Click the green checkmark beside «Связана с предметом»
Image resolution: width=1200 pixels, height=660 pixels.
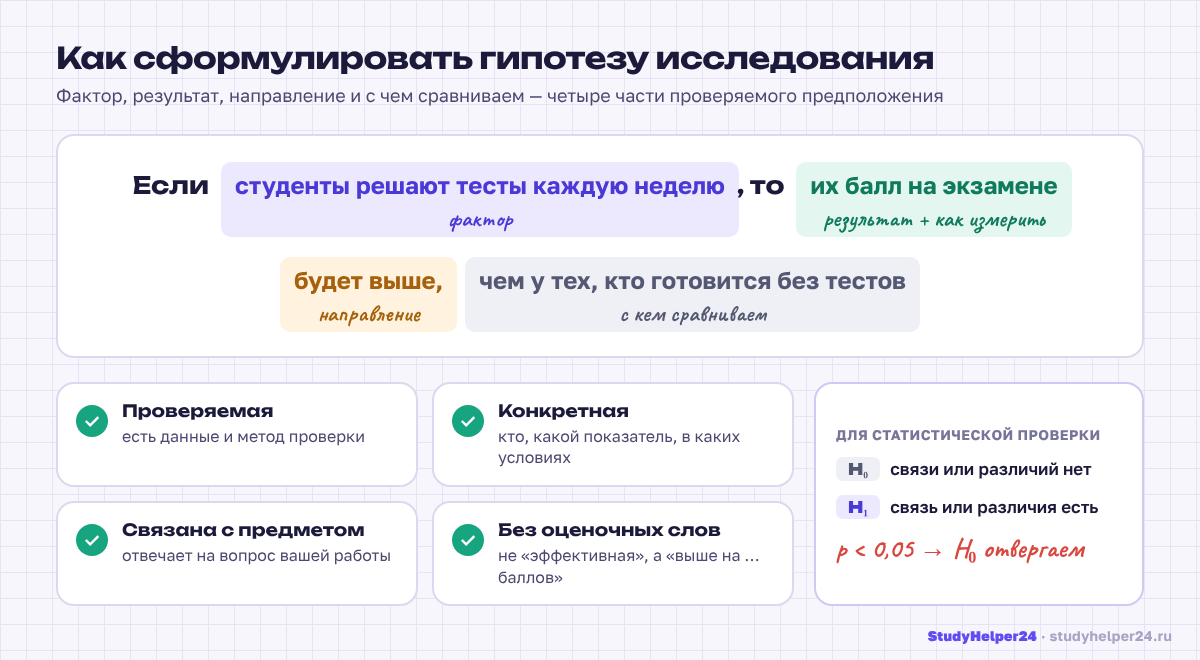tap(92, 540)
